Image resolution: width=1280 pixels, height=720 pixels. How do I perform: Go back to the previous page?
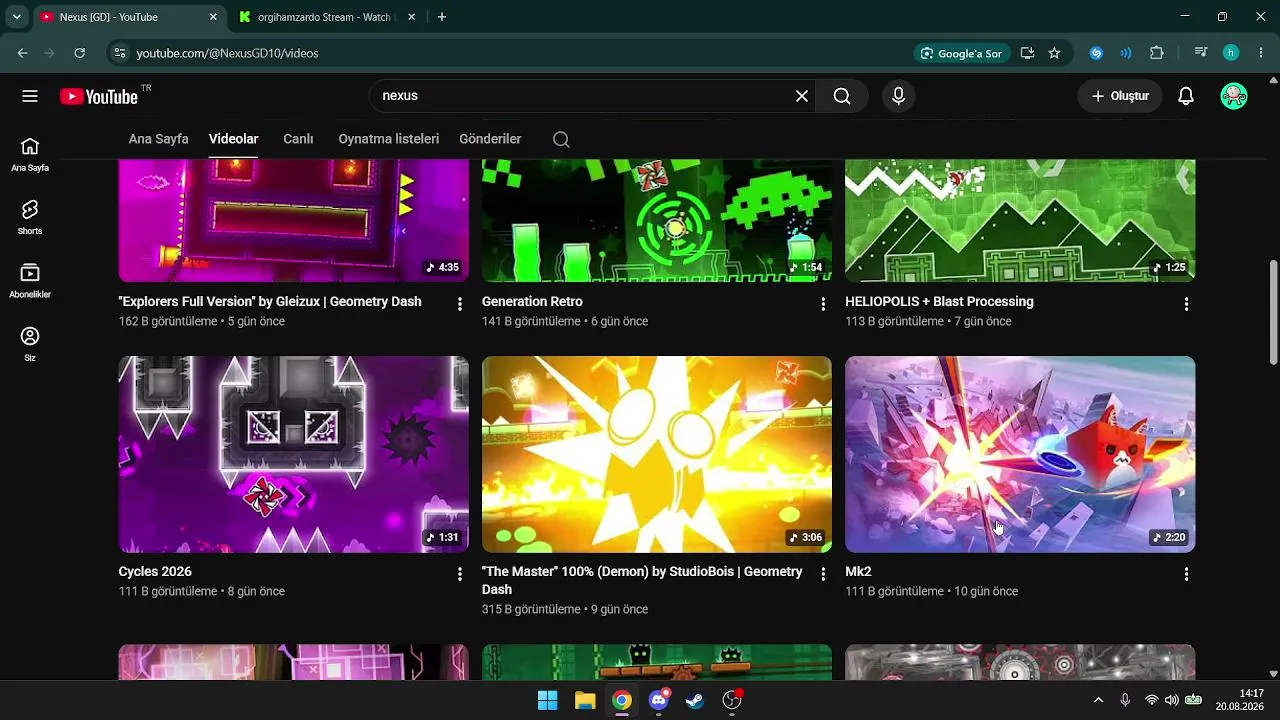pos(22,53)
